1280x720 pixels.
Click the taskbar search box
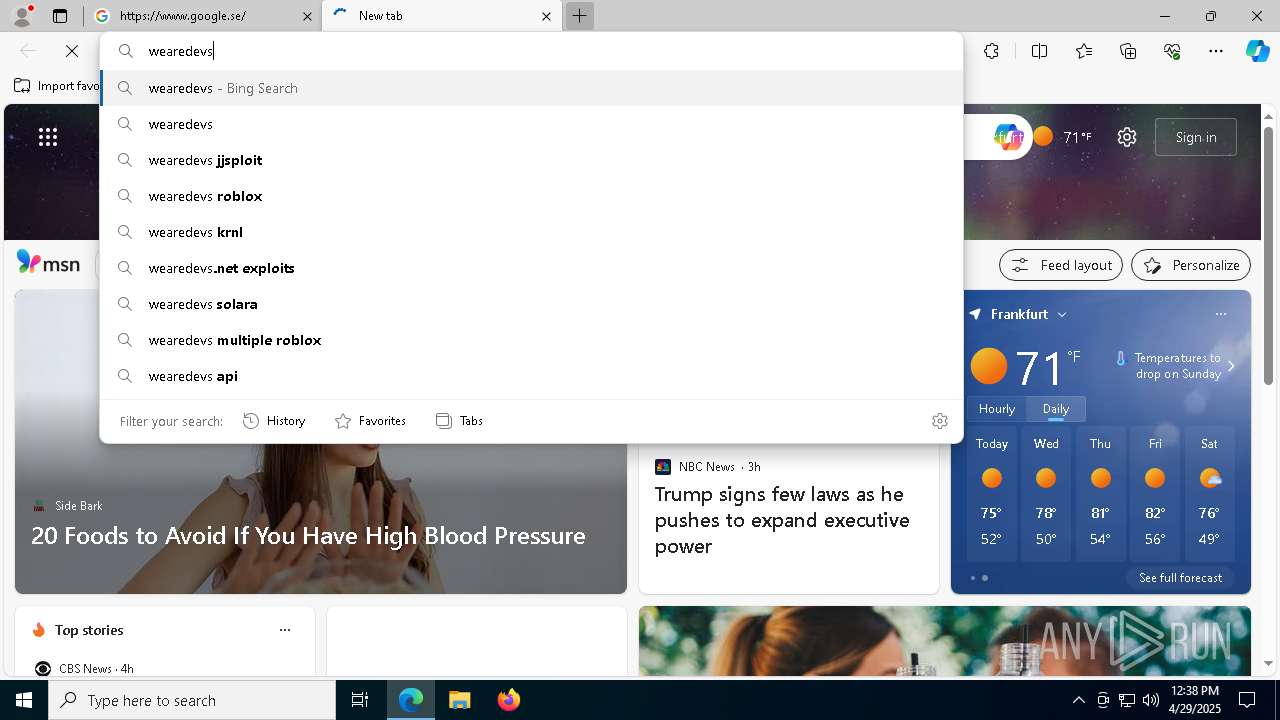[192, 700]
